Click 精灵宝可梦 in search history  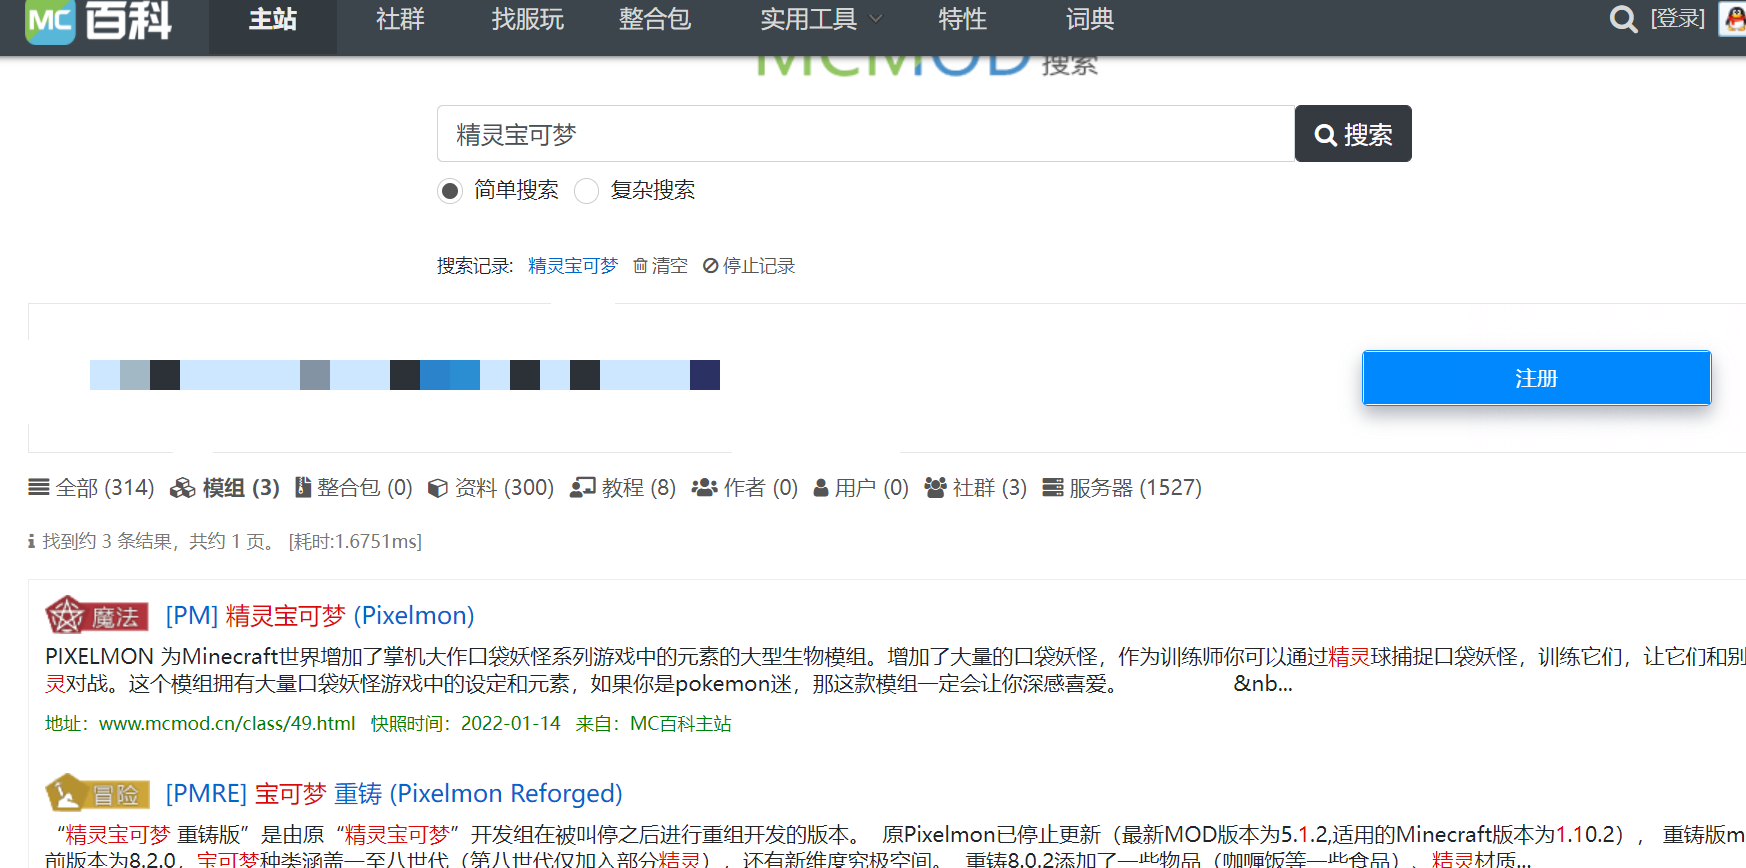tap(573, 266)
